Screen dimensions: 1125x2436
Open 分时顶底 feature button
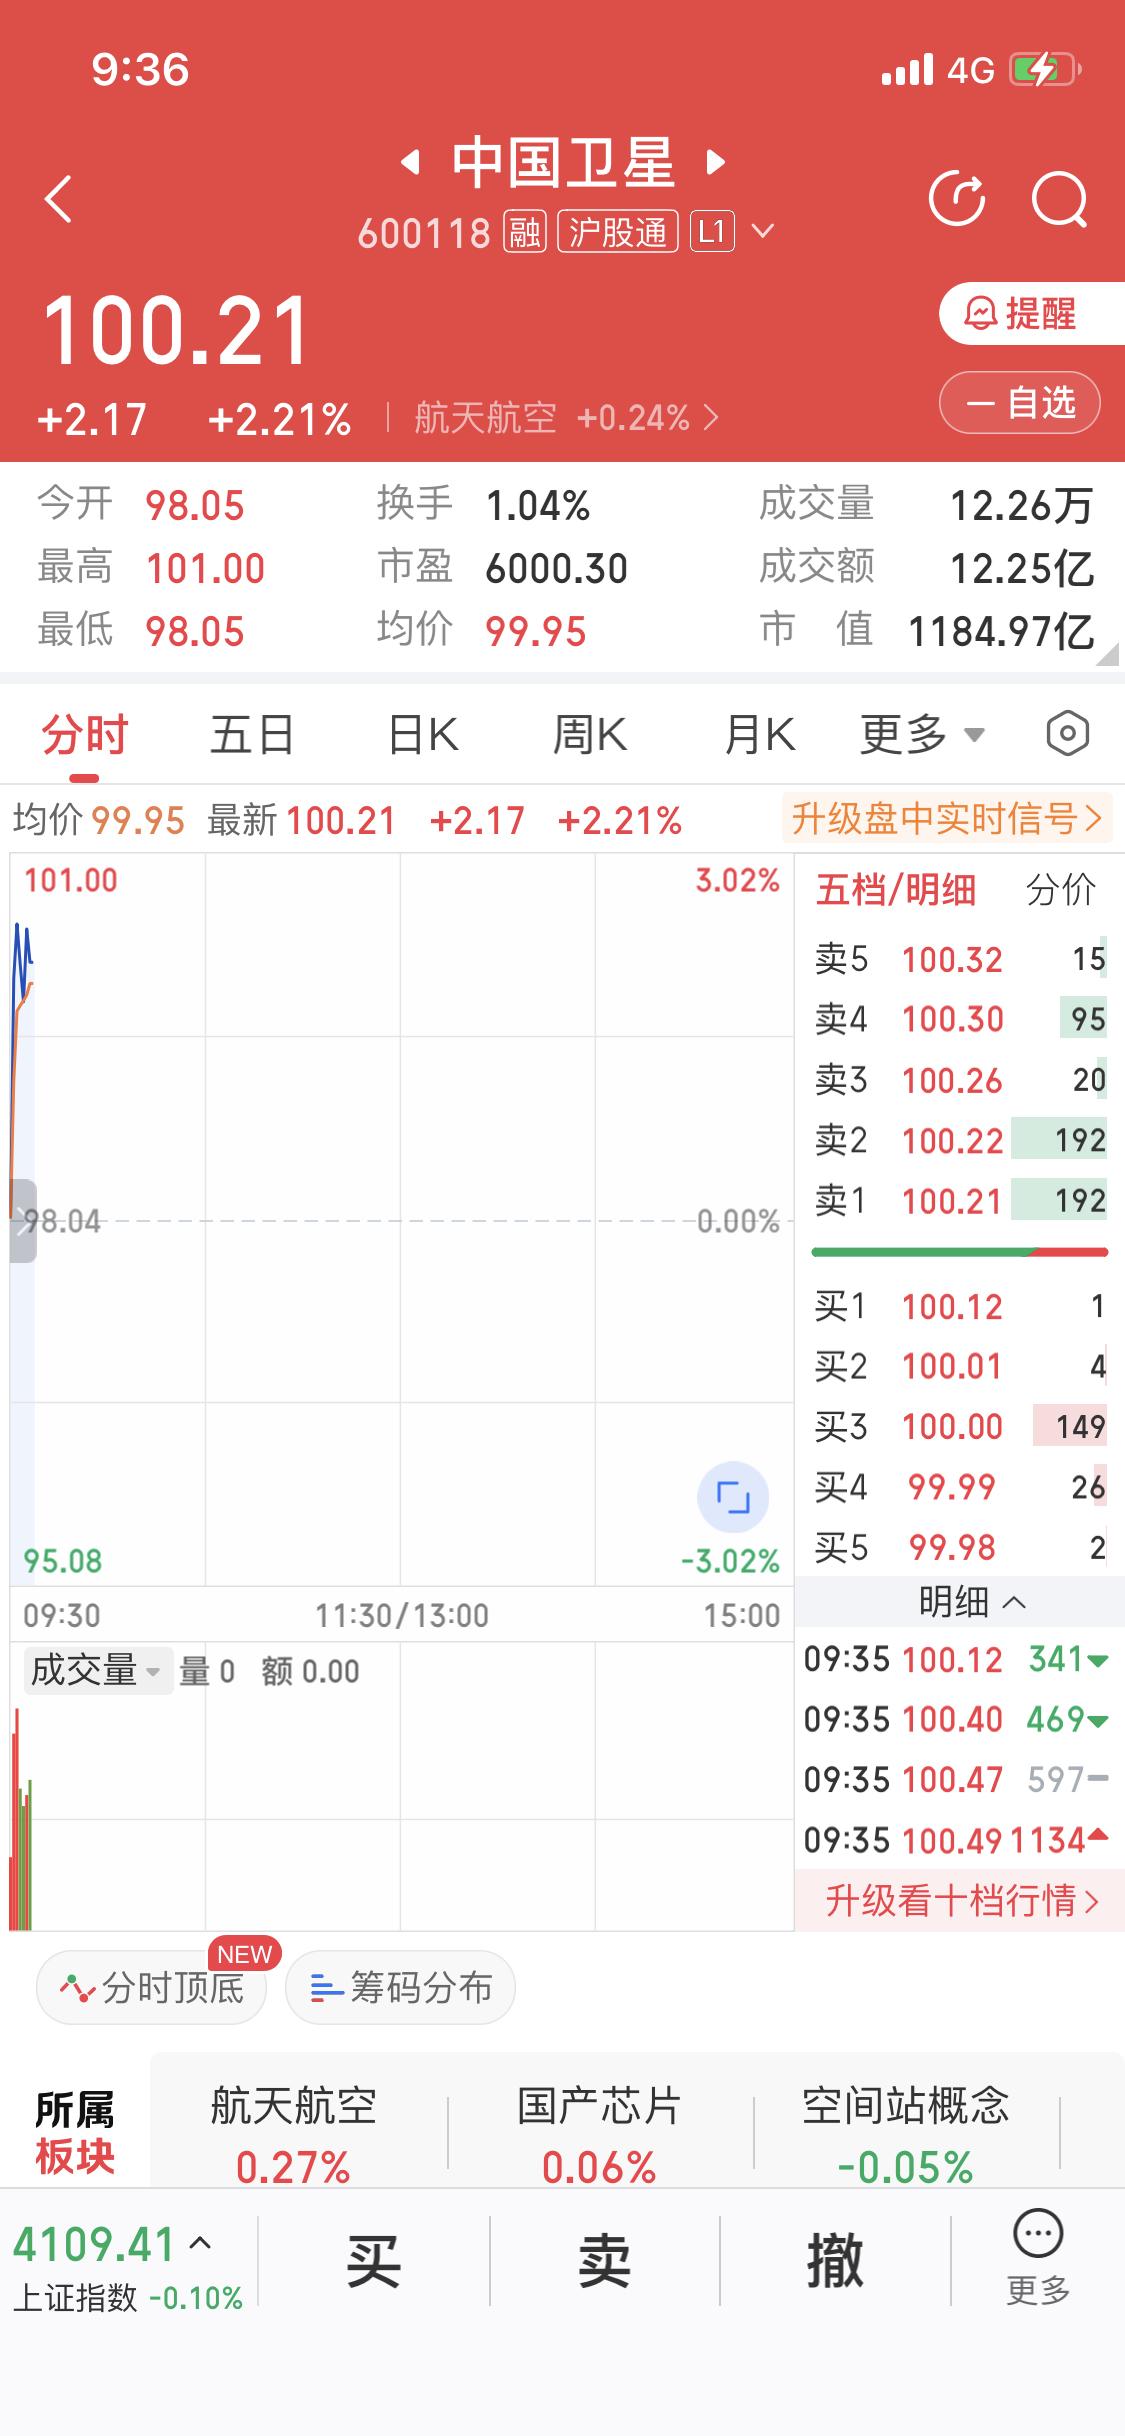152,1987
